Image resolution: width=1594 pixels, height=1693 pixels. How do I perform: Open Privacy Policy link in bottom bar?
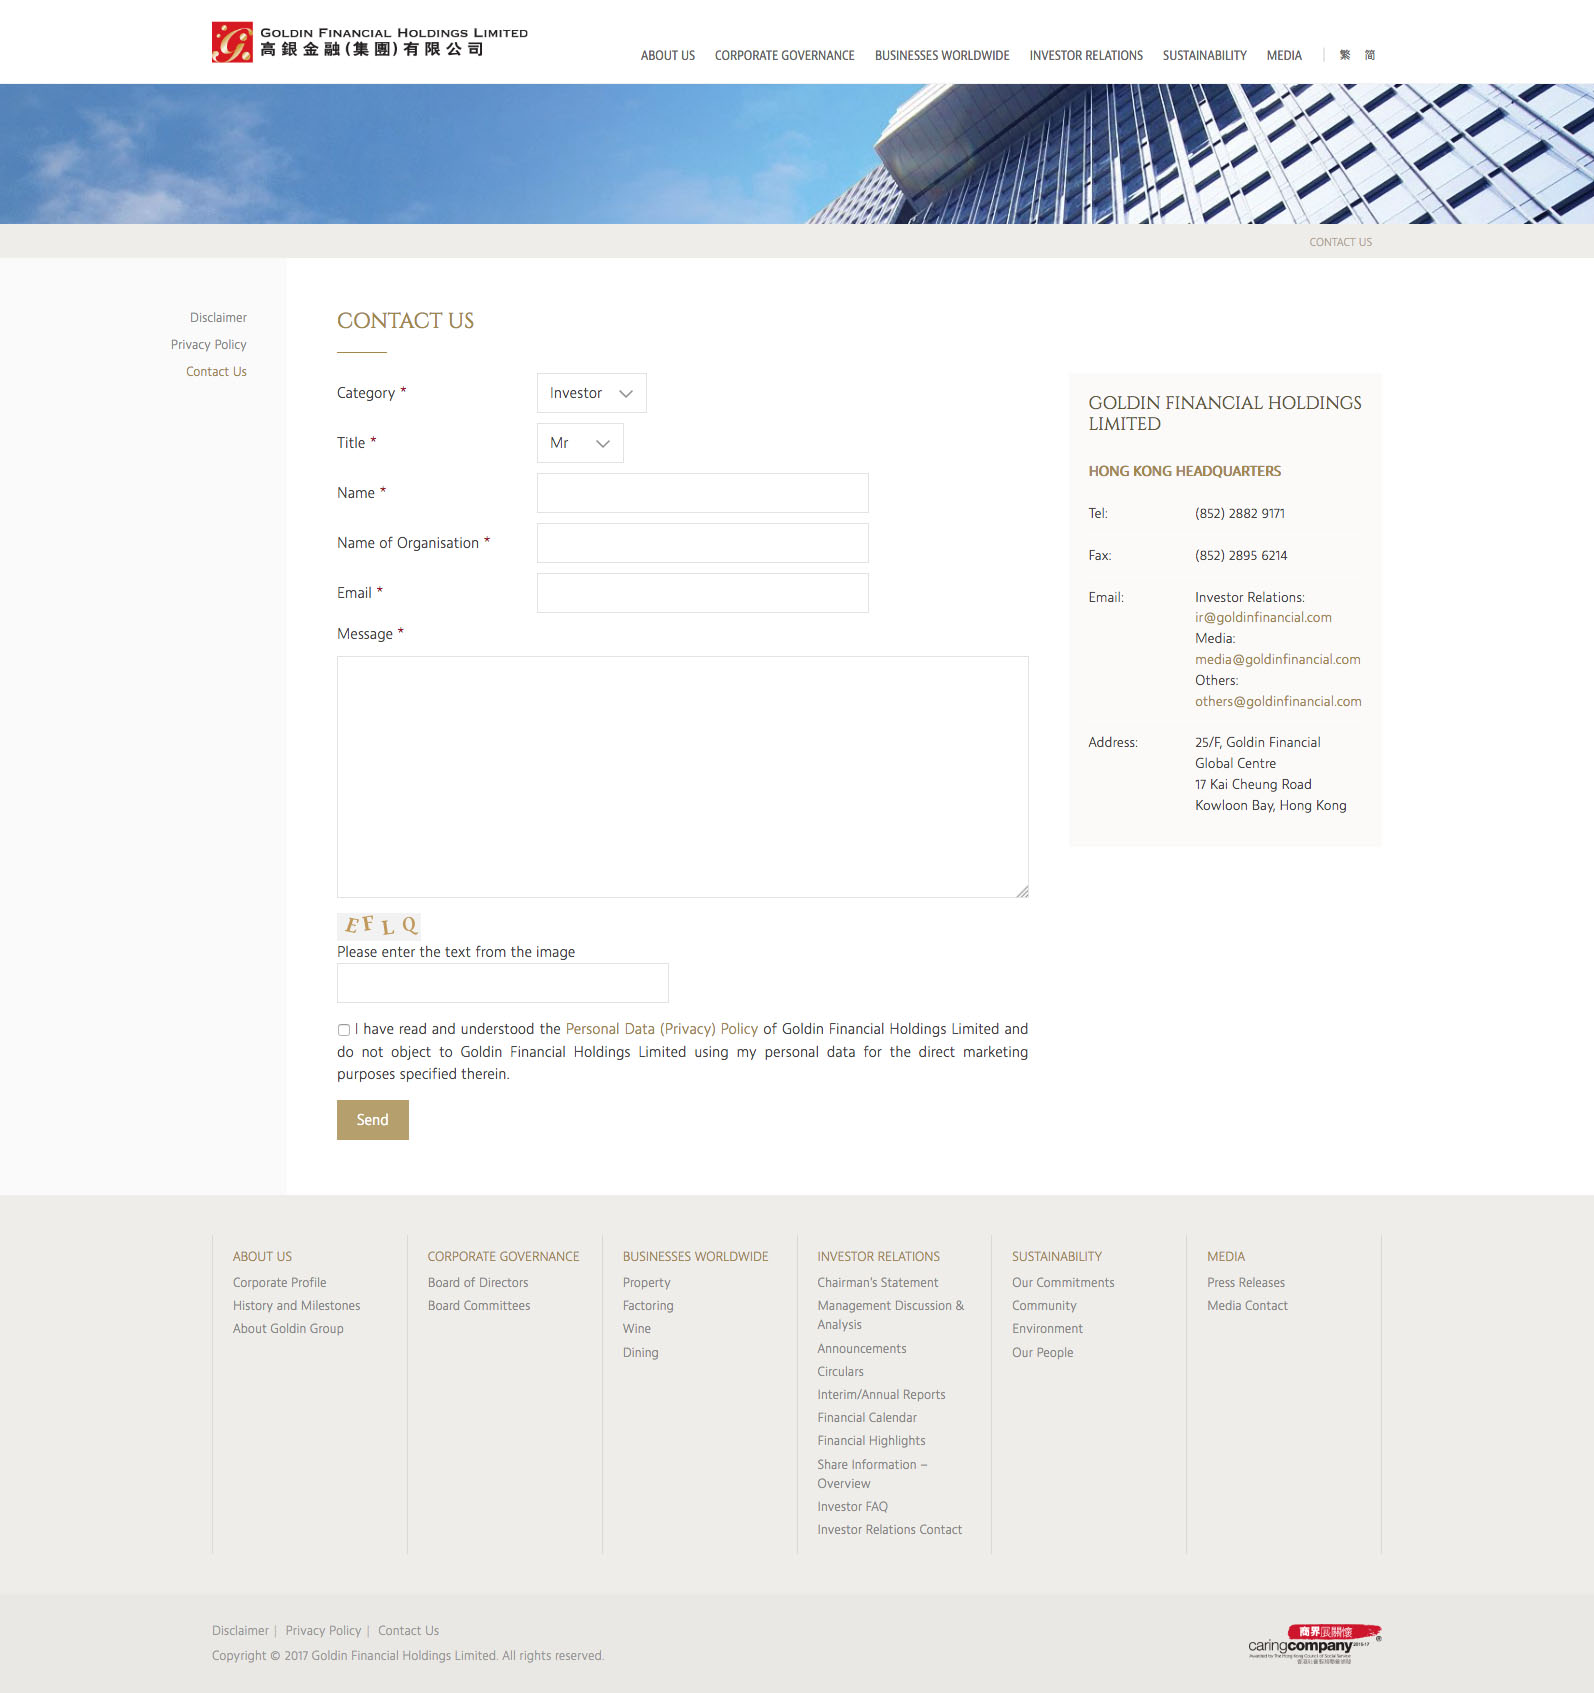pos(323,1631)
